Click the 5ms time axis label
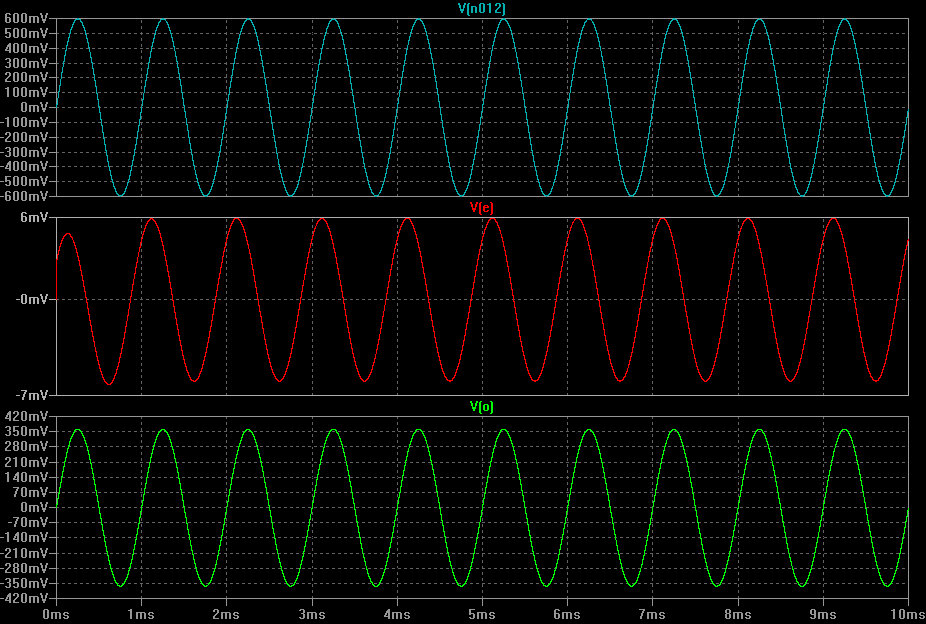 point(482,615)
